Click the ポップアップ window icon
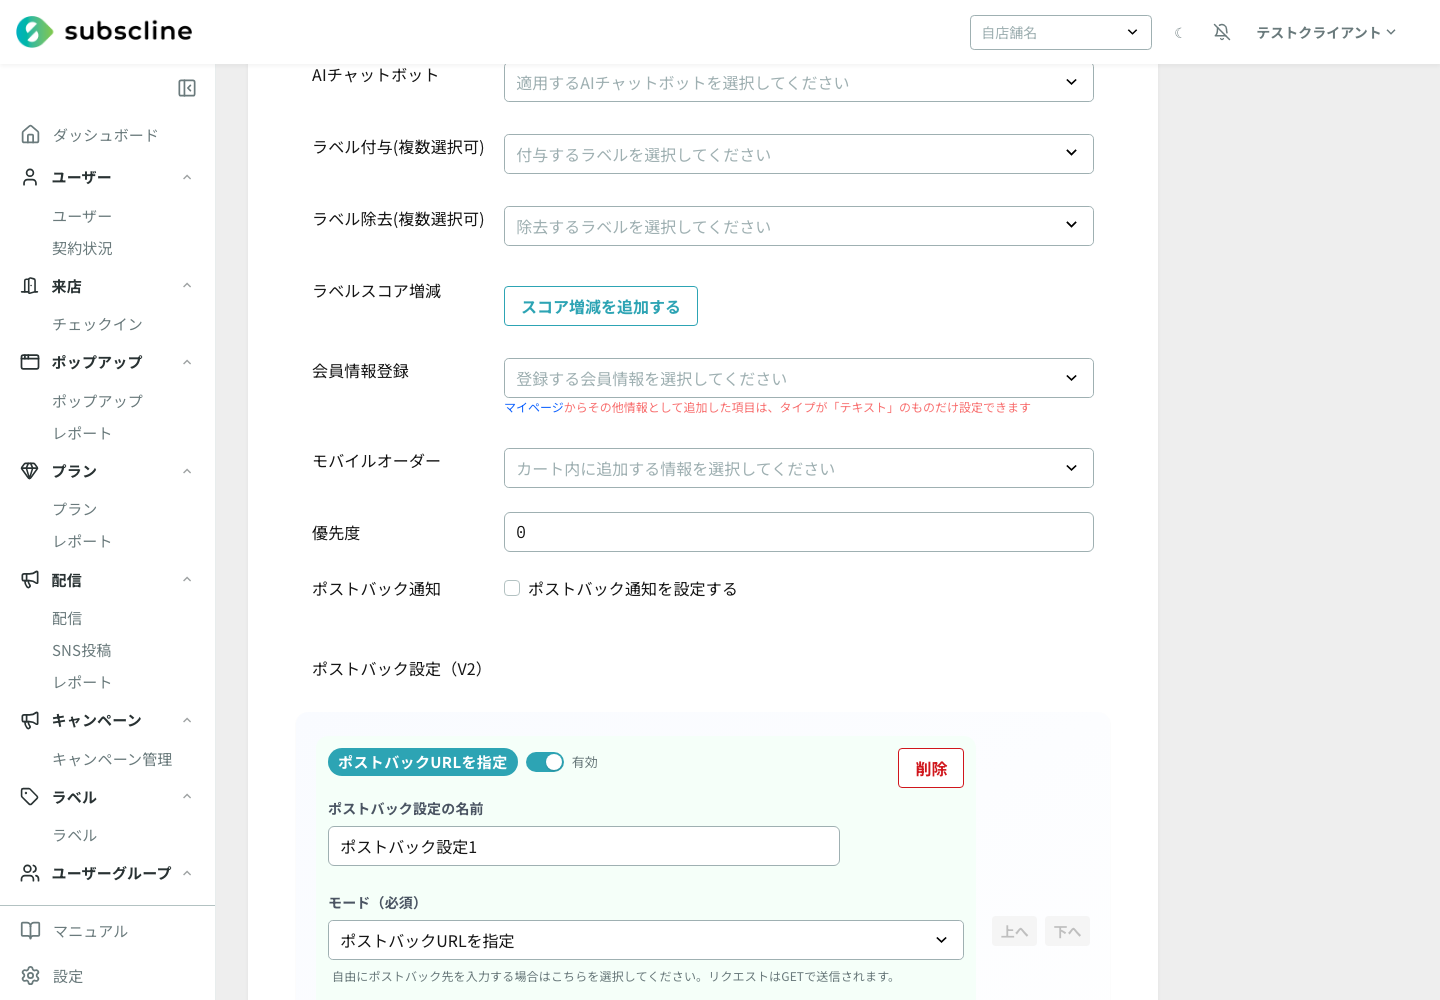1440x1000 pixels. 31,362
